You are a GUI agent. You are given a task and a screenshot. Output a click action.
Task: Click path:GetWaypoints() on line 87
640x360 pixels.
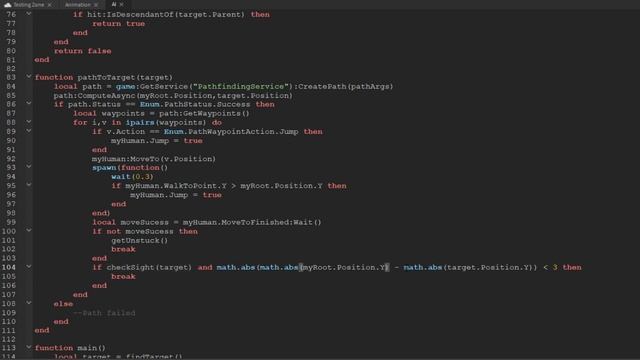pyautogui.click(x=204, y=113)
